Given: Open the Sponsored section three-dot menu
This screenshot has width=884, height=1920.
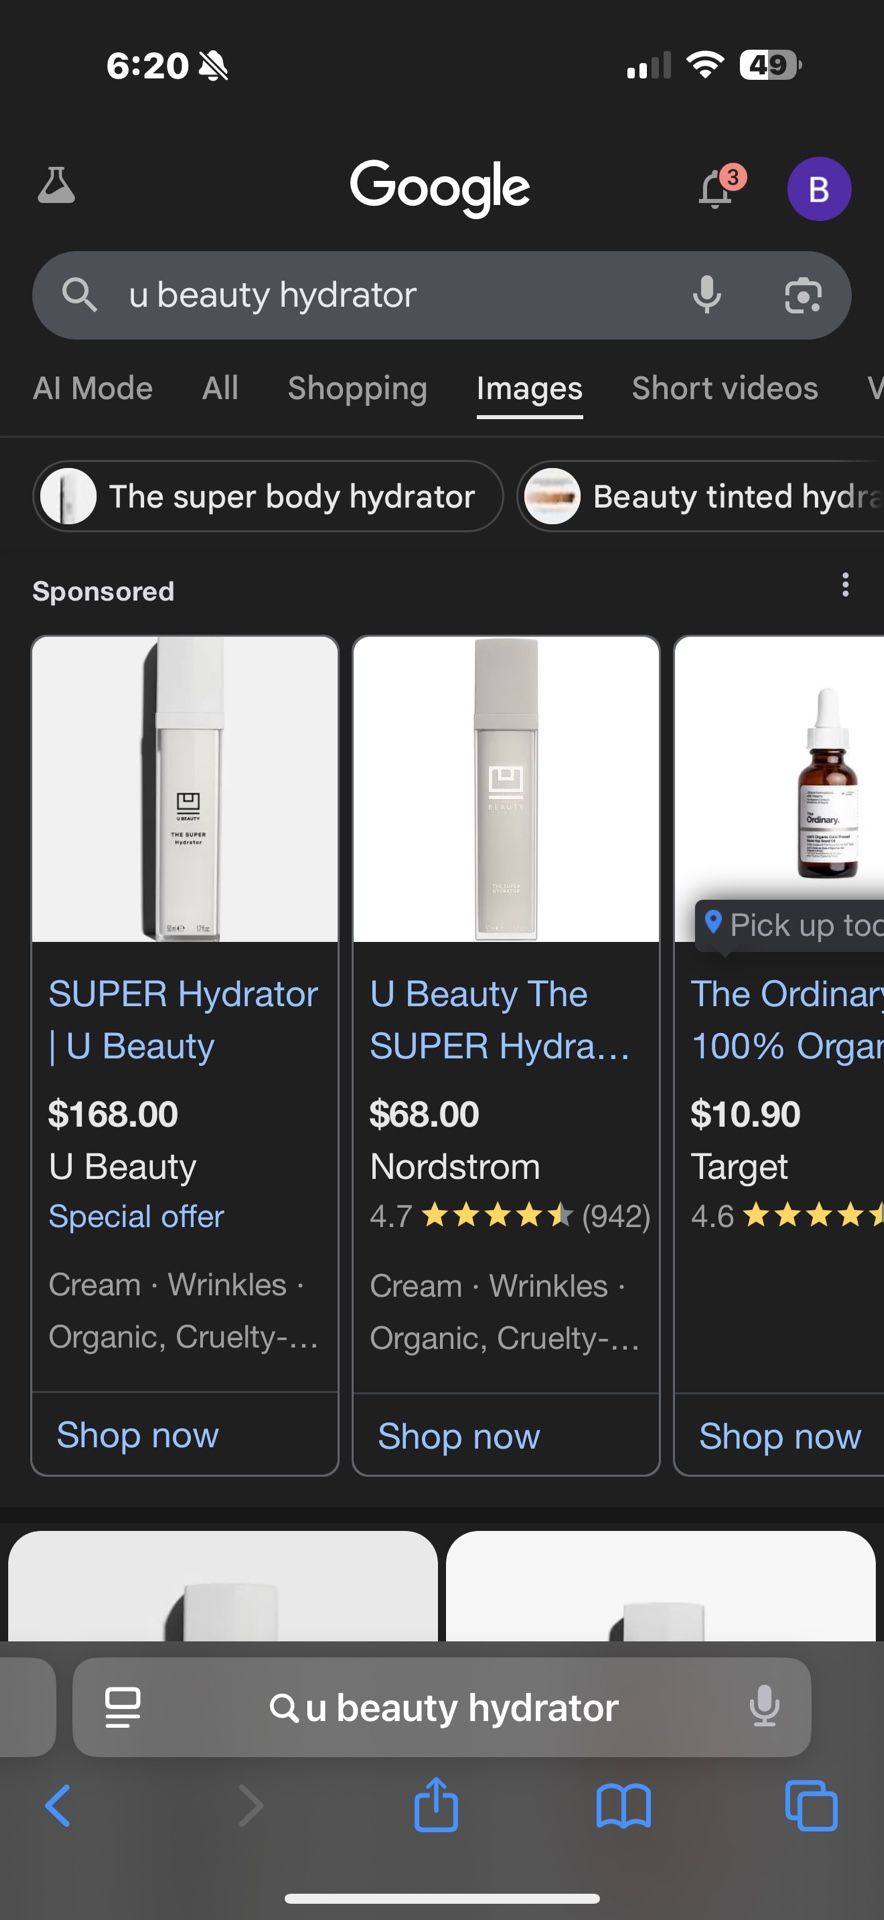Looking at the screenshot, I should click(x=845, y=584).
